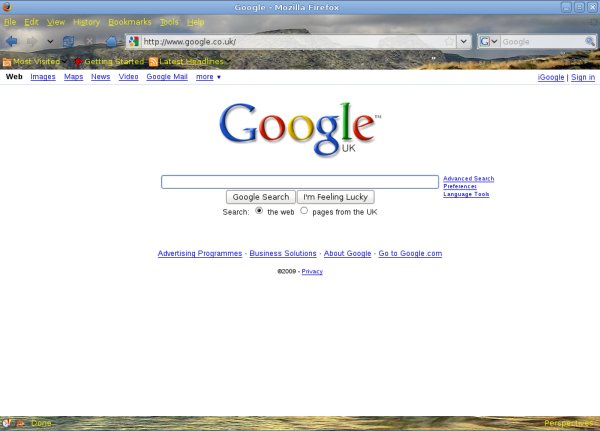Click the Firefox logo in title bar
The height and width of the screenshot is (431, 600).
pyautogui.click(x=7, y=7)
